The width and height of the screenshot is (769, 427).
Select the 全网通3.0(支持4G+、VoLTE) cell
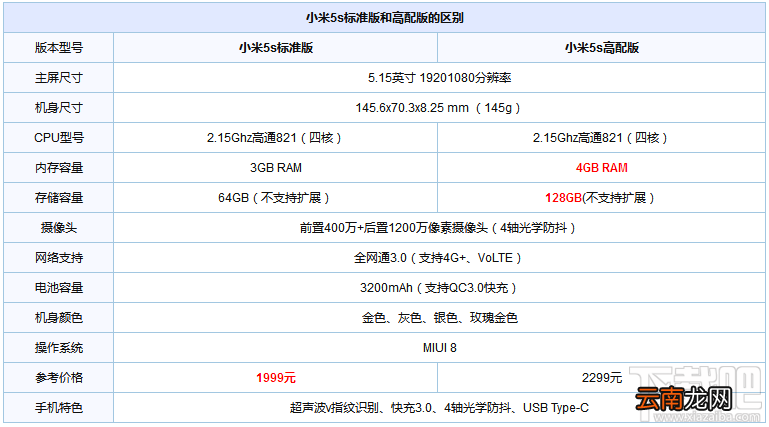coord(439,258)
